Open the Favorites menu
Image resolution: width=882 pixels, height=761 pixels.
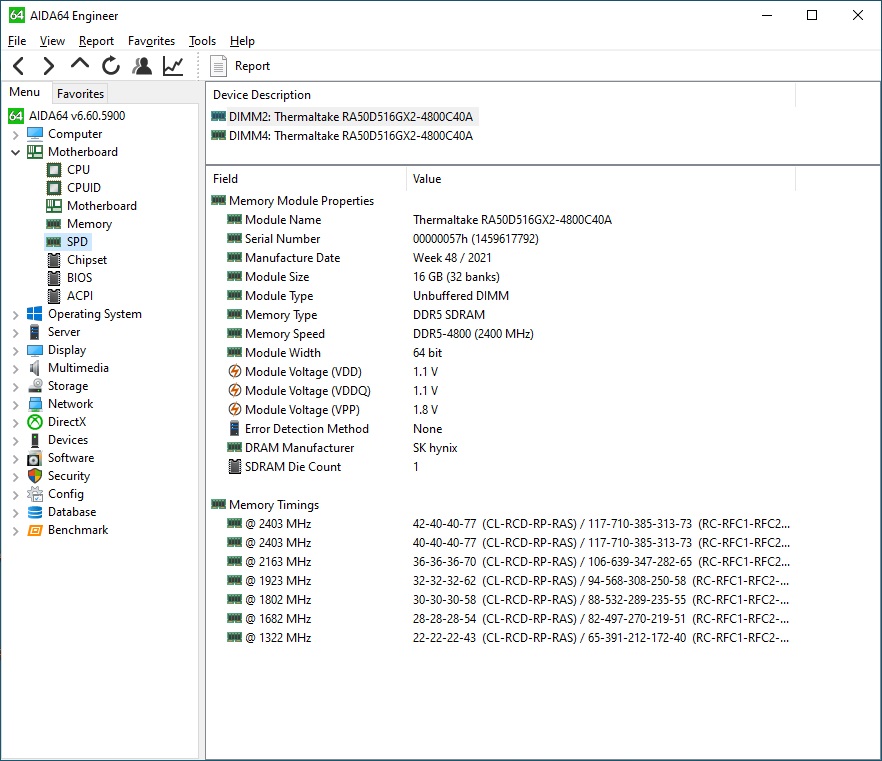151,41
